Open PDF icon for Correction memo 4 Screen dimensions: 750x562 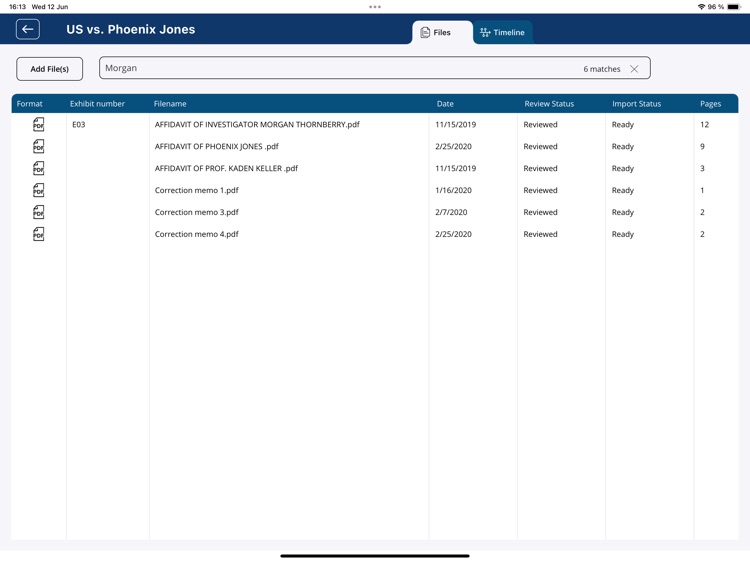38,234
